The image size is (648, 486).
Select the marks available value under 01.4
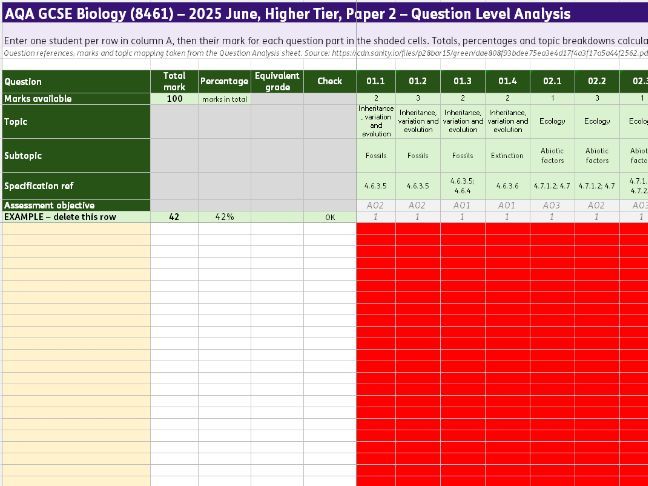point(507,99)
